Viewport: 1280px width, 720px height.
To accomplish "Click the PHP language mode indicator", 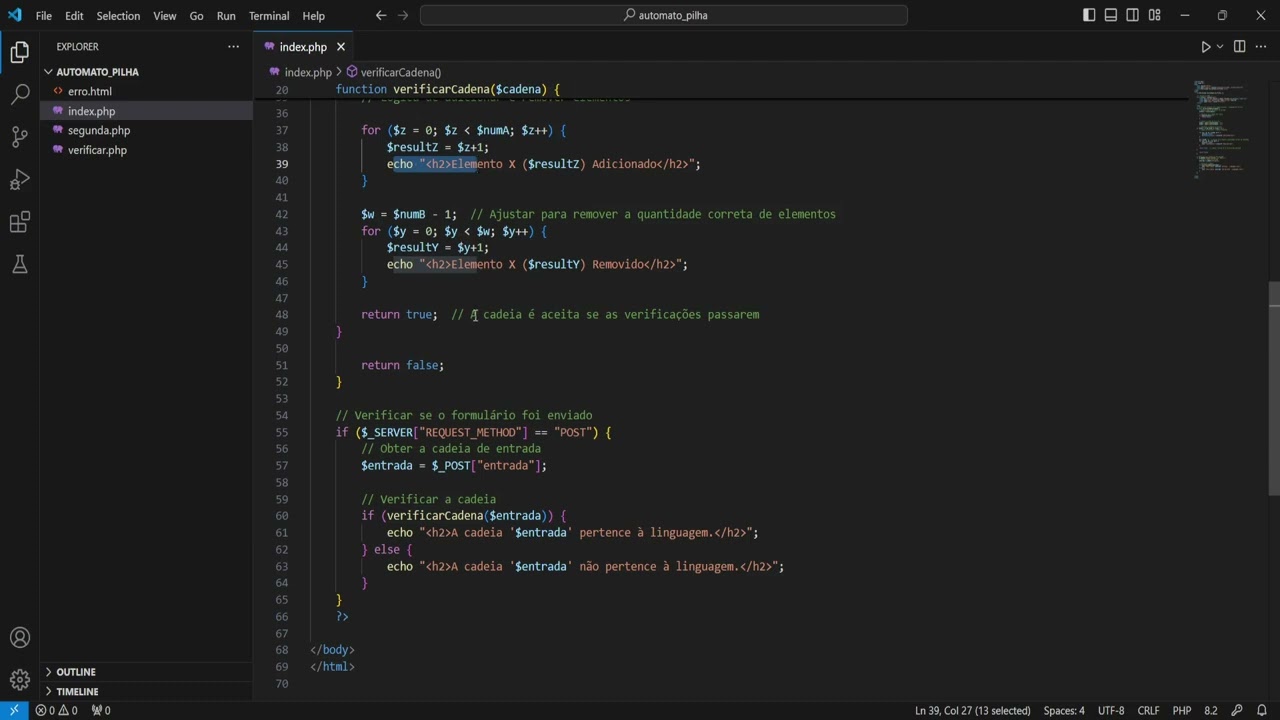I will coord(1181,710).
